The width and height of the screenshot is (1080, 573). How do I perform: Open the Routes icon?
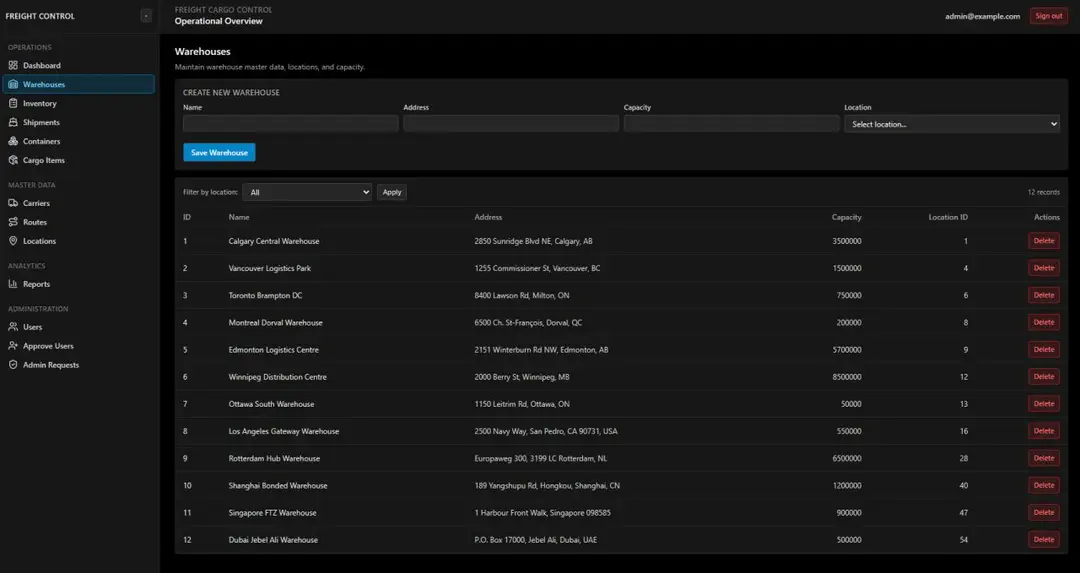tap(13, 222)
